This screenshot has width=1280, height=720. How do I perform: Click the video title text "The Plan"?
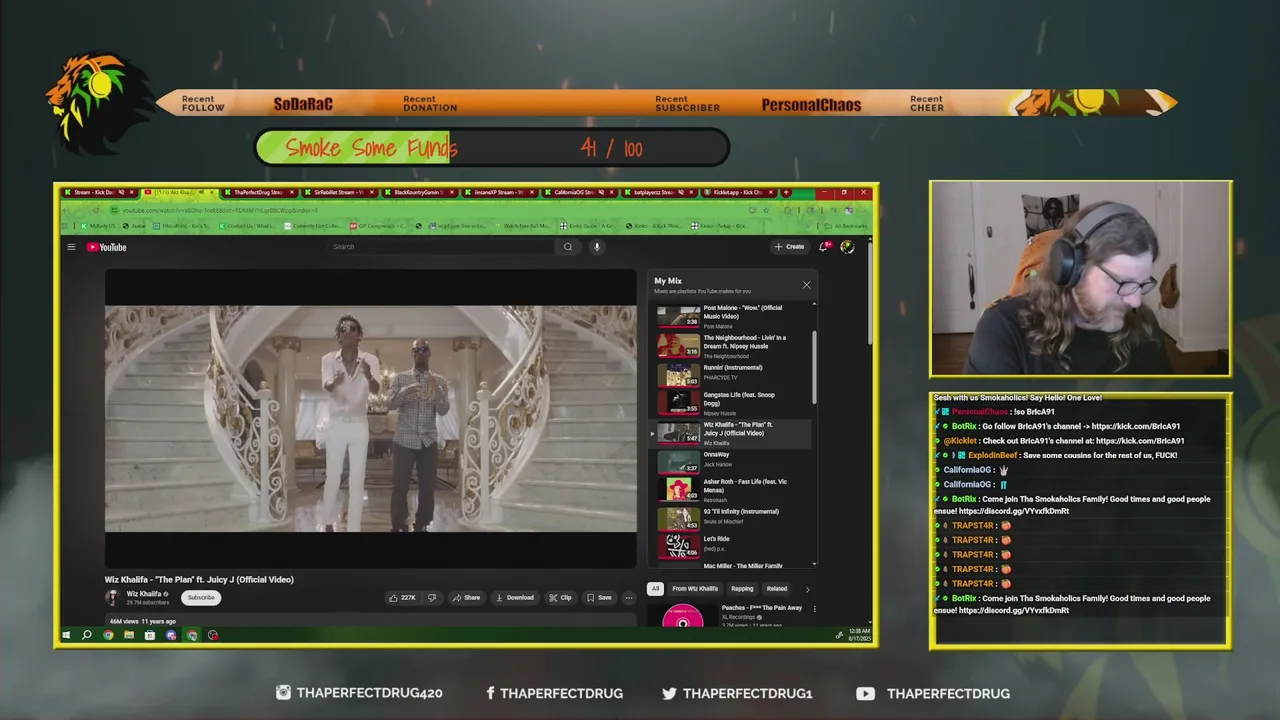click(x=199, y=580)
